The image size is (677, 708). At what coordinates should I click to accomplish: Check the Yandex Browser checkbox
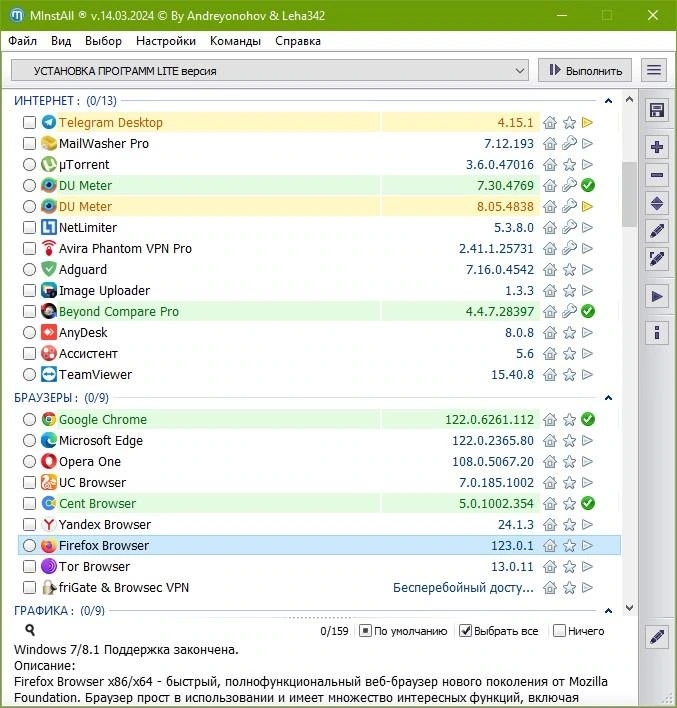[29, 524]
